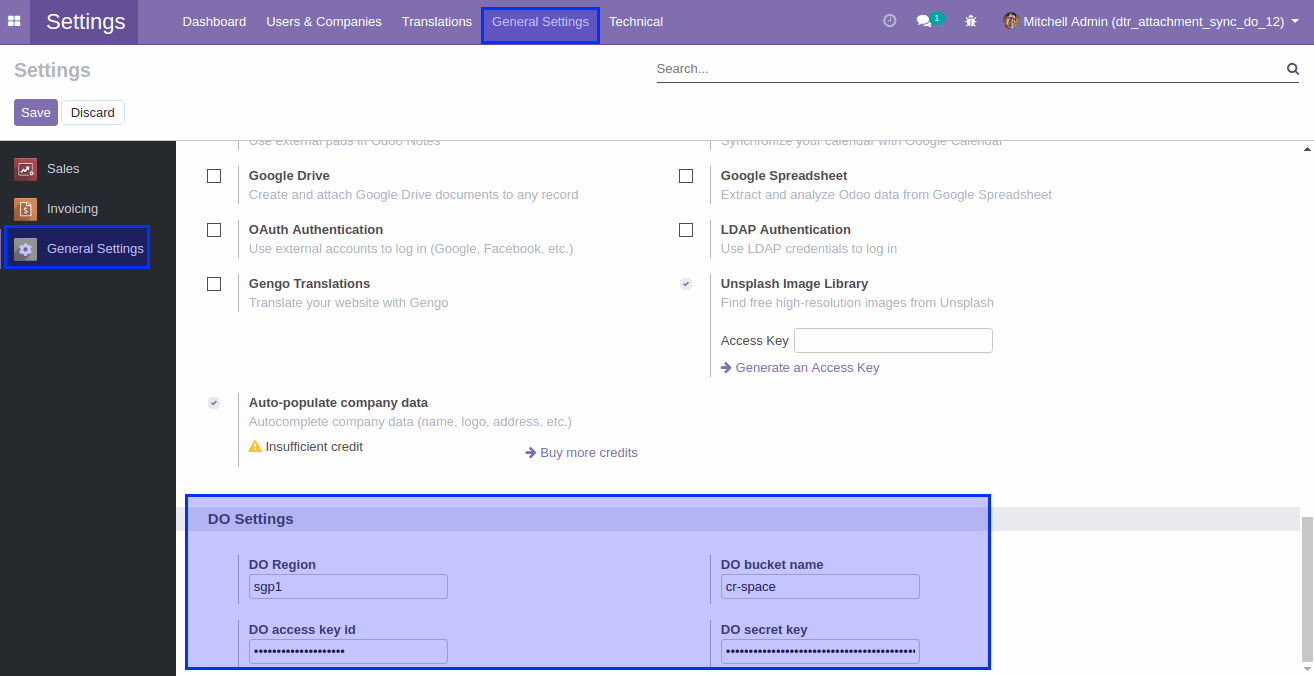
Task: Click the 'Settings' breadcrumb heading
Action: click(52, 70)
